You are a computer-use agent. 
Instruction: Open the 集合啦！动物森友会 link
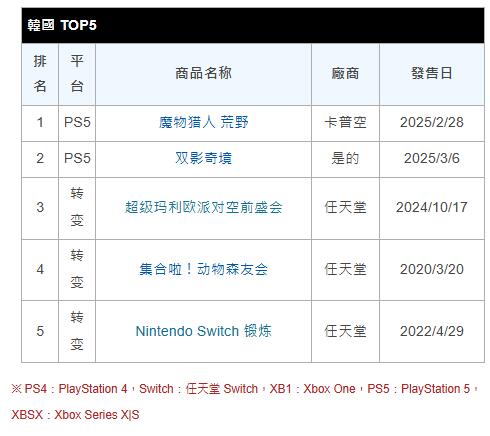click(x=203, y=269)
